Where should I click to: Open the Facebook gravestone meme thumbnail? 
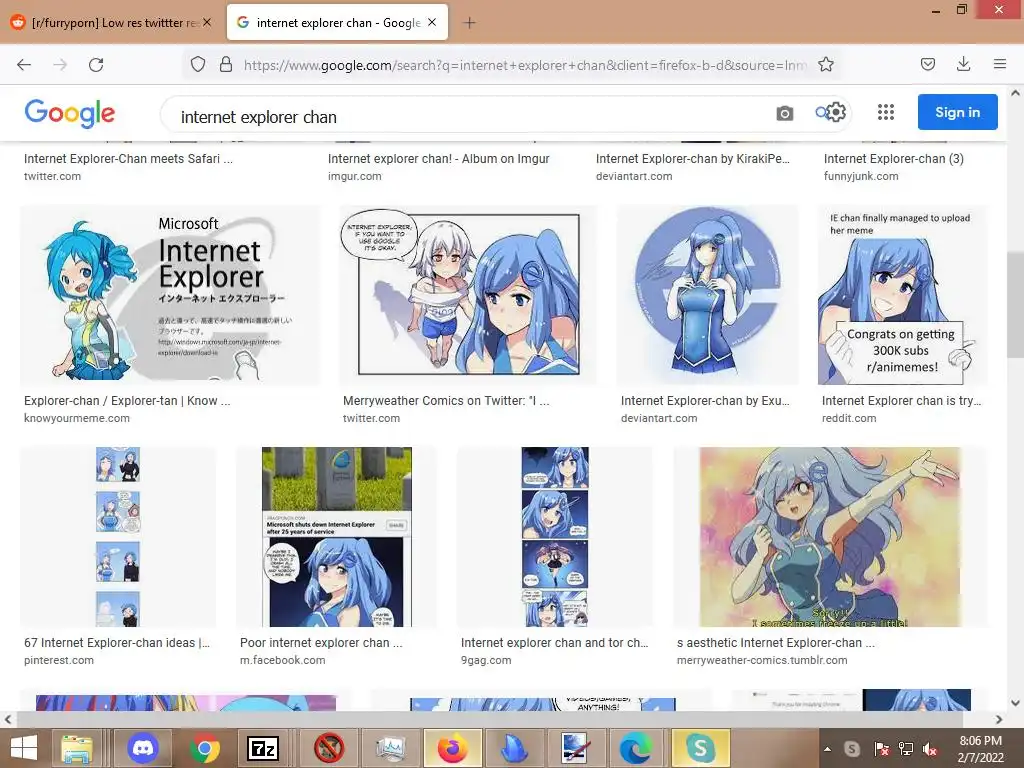(336, 537)
